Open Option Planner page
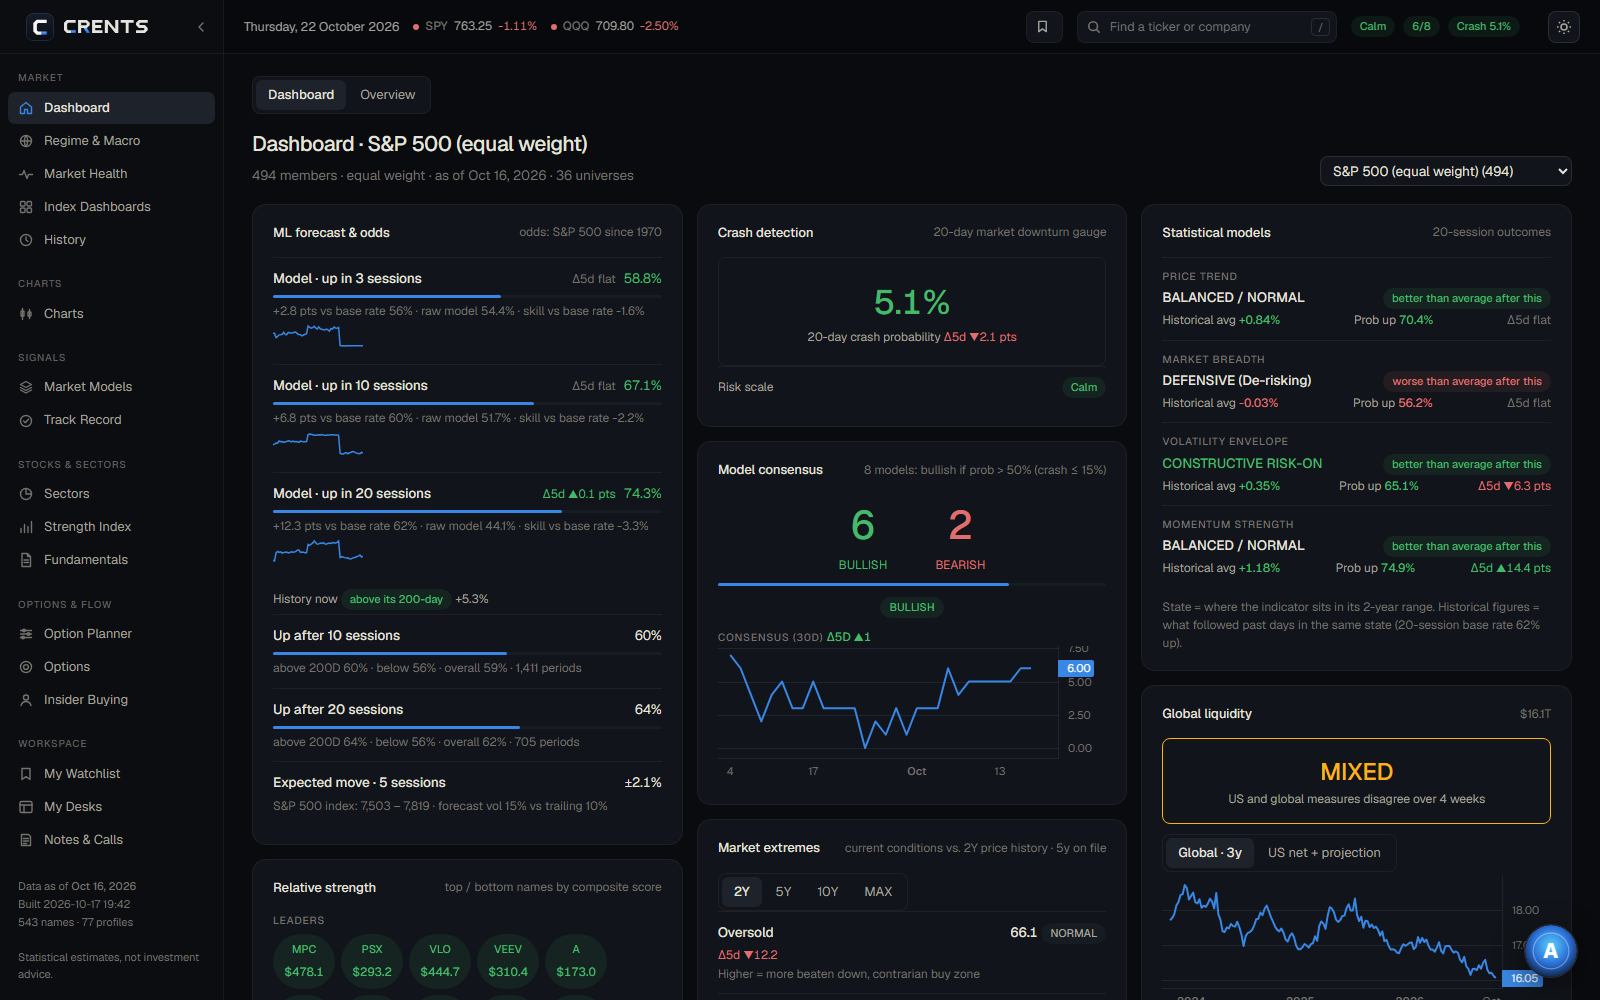 [111, 634]
